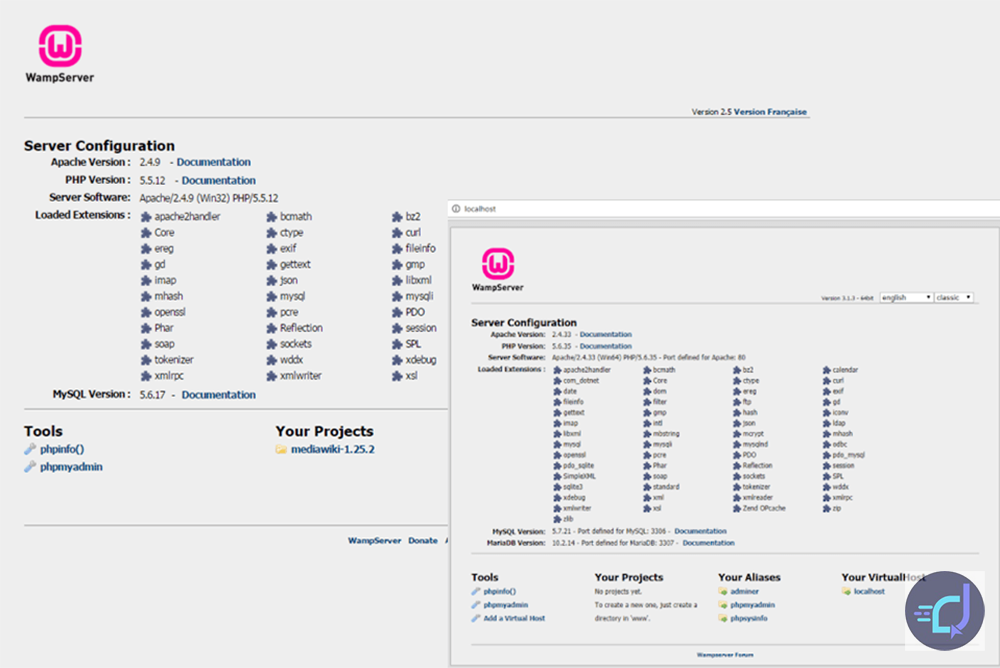1000x668 pixels.
Task: Open the MySQL 5.7.21 Documentation link
Action: click(700, 531)
